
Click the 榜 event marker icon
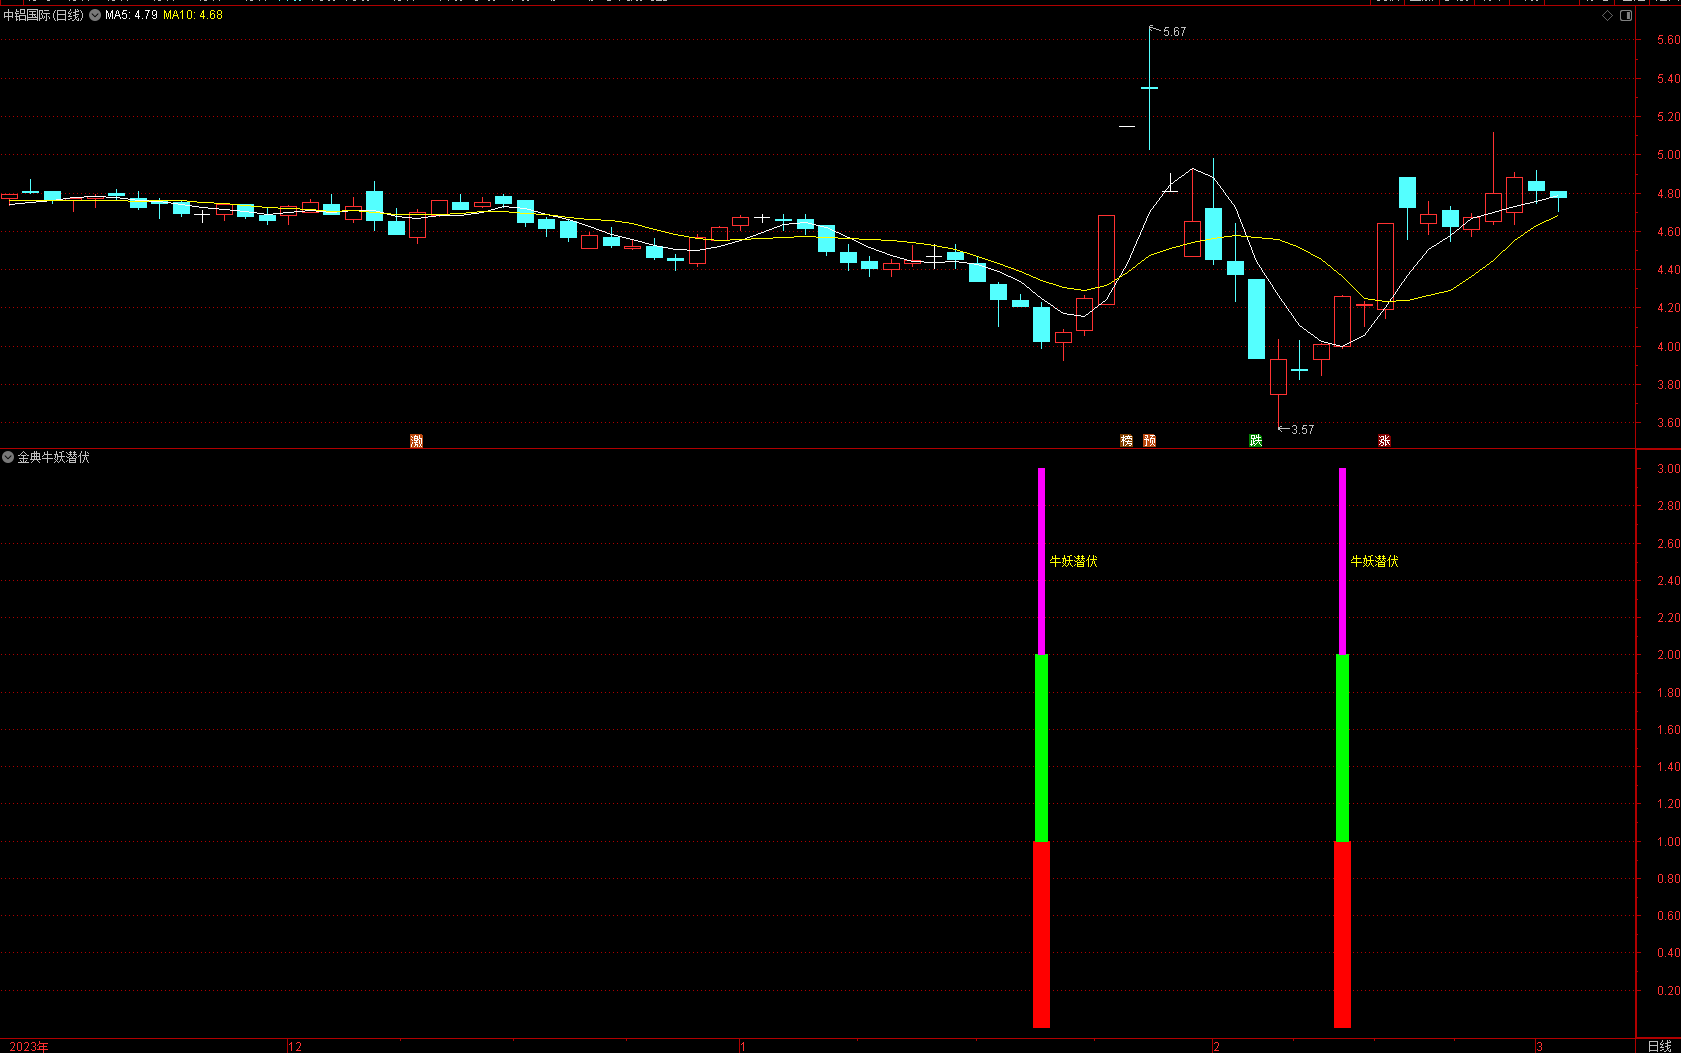click(1127, 441)
